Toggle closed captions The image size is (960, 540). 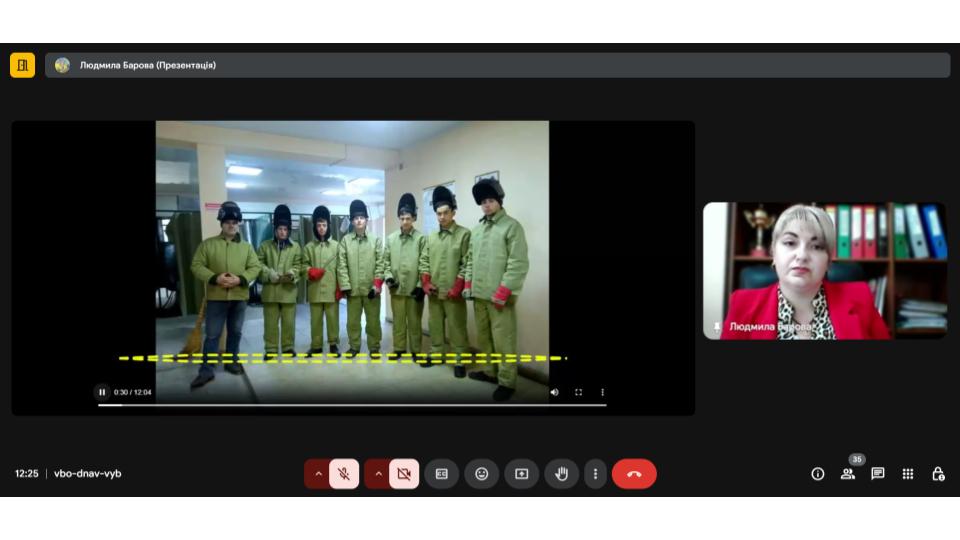(x=441, y=474)
